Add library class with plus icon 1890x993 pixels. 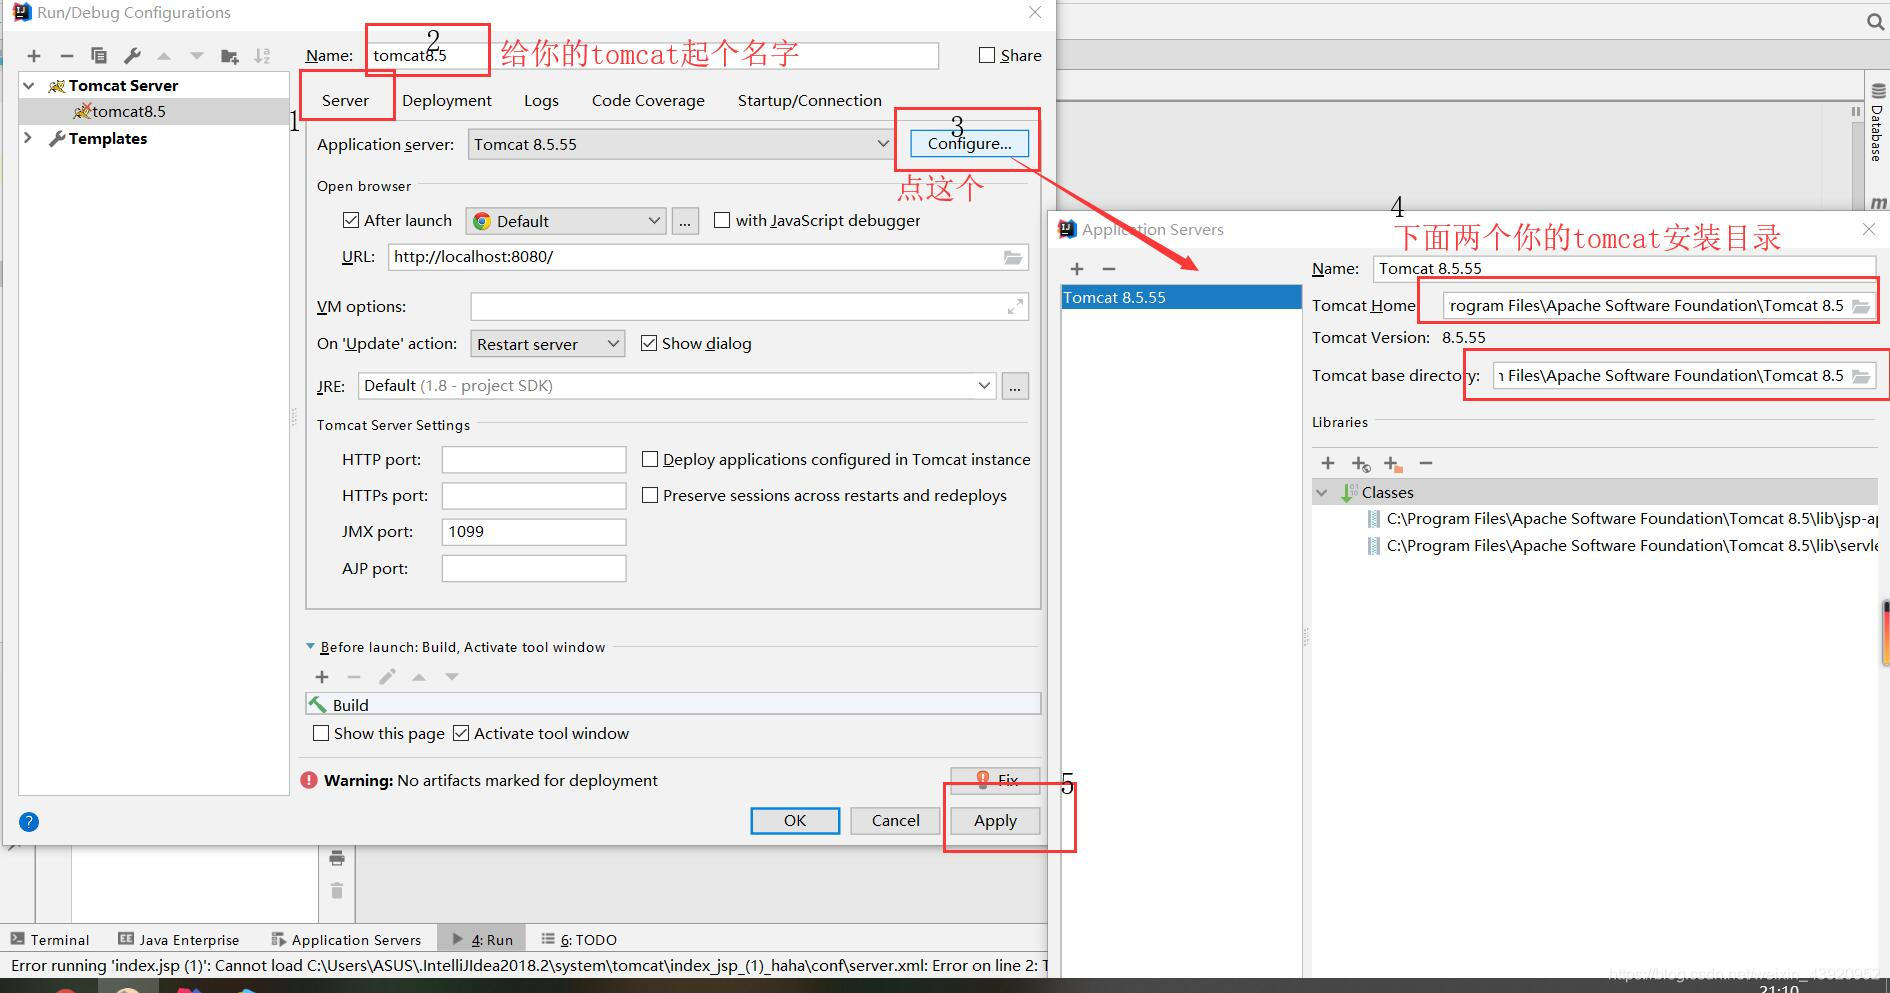pyautogui.click(x=1328, y=463)
